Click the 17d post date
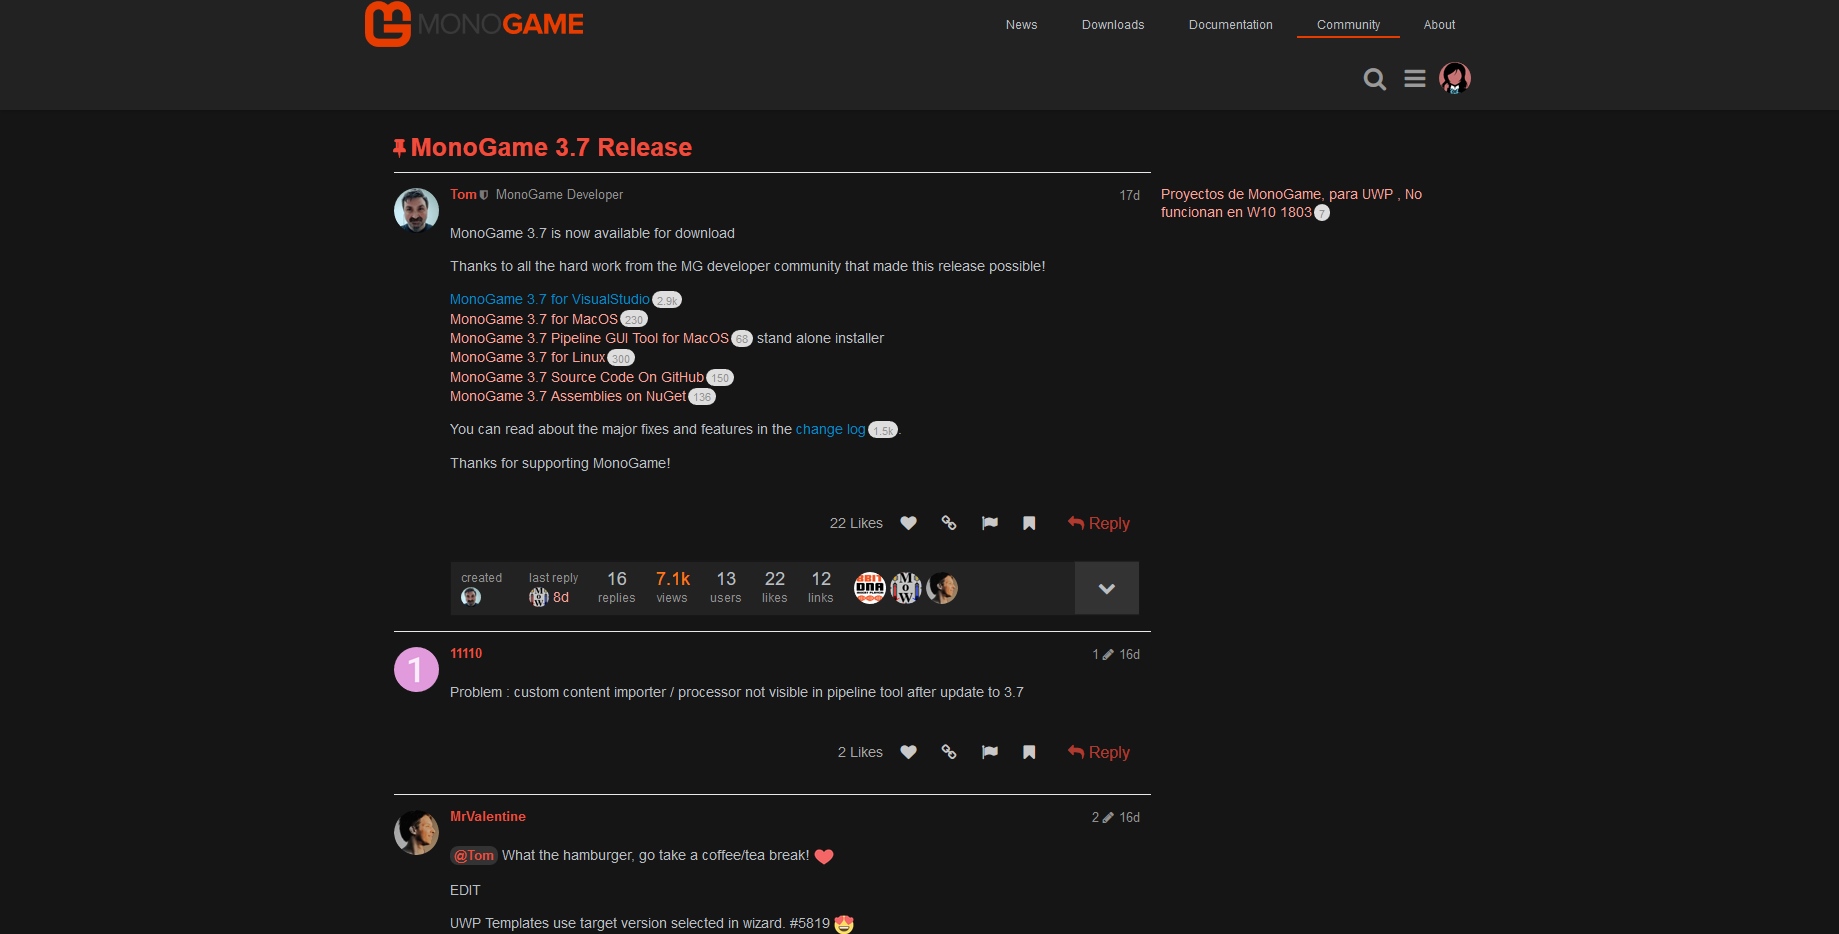The height and width of the screenshot is (934, 1839). click(x=1129, y=195)
